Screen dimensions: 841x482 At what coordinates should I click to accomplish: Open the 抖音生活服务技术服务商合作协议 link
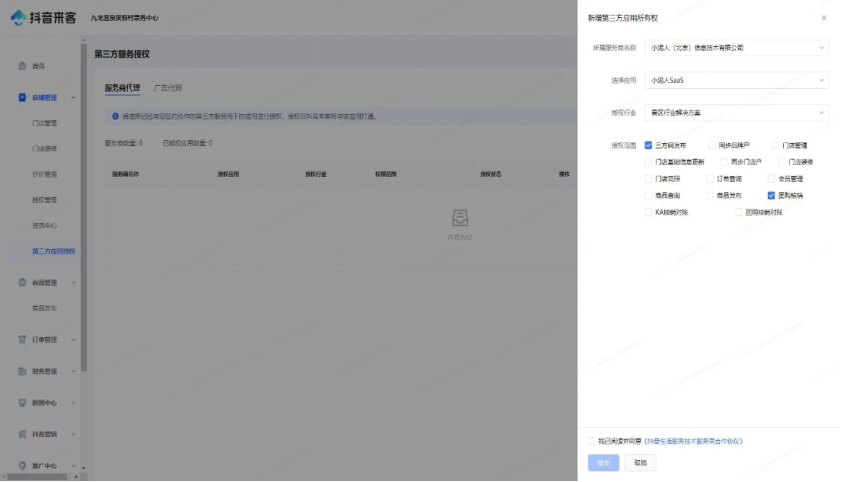(694, 441)
